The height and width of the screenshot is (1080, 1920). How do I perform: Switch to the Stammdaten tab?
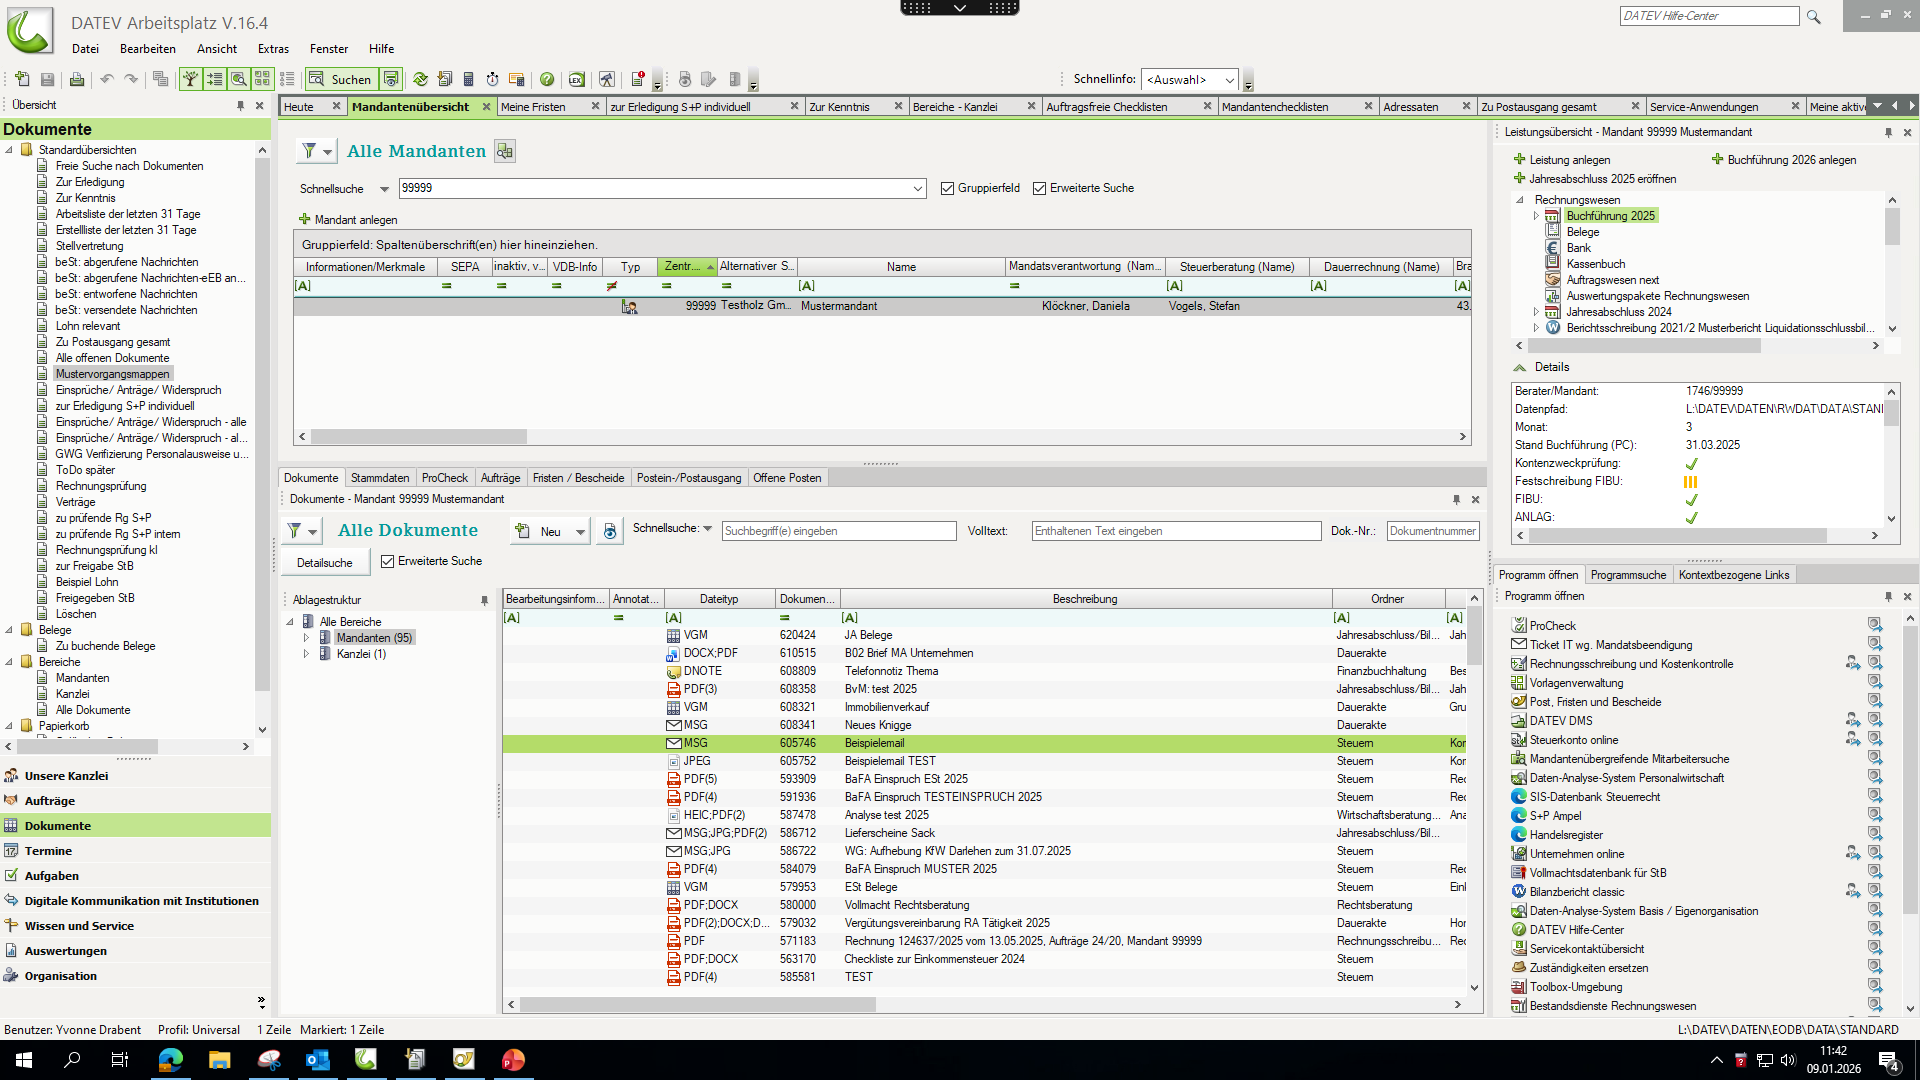click(380, 478)
